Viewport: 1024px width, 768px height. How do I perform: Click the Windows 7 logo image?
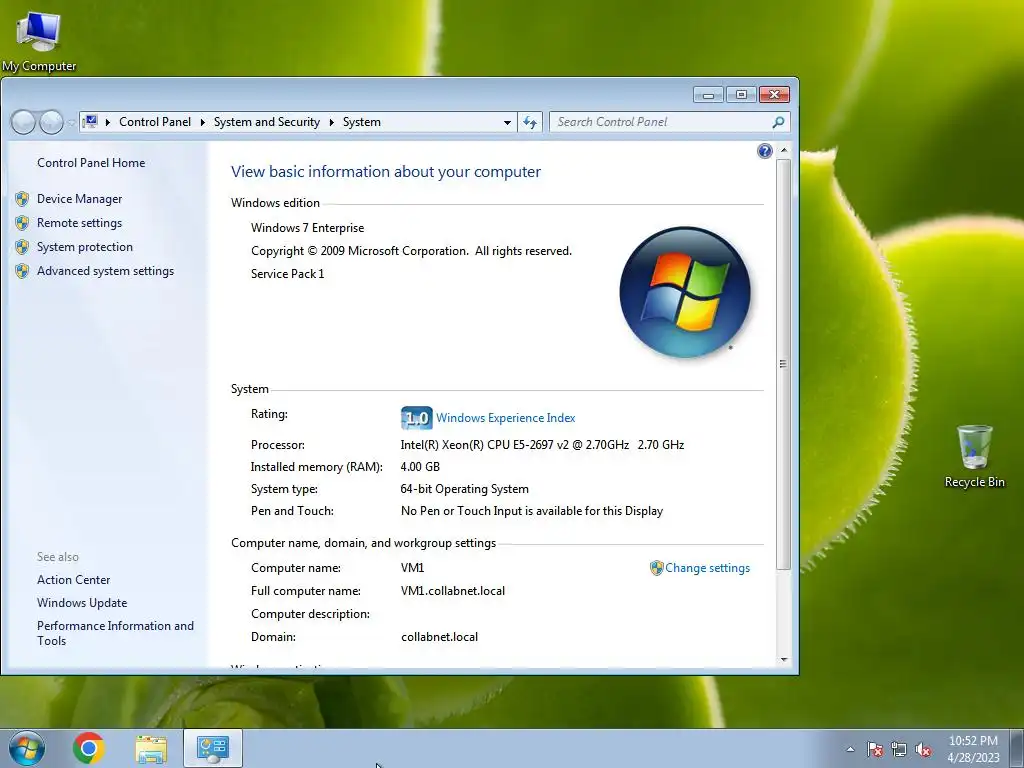click(684, 292)
